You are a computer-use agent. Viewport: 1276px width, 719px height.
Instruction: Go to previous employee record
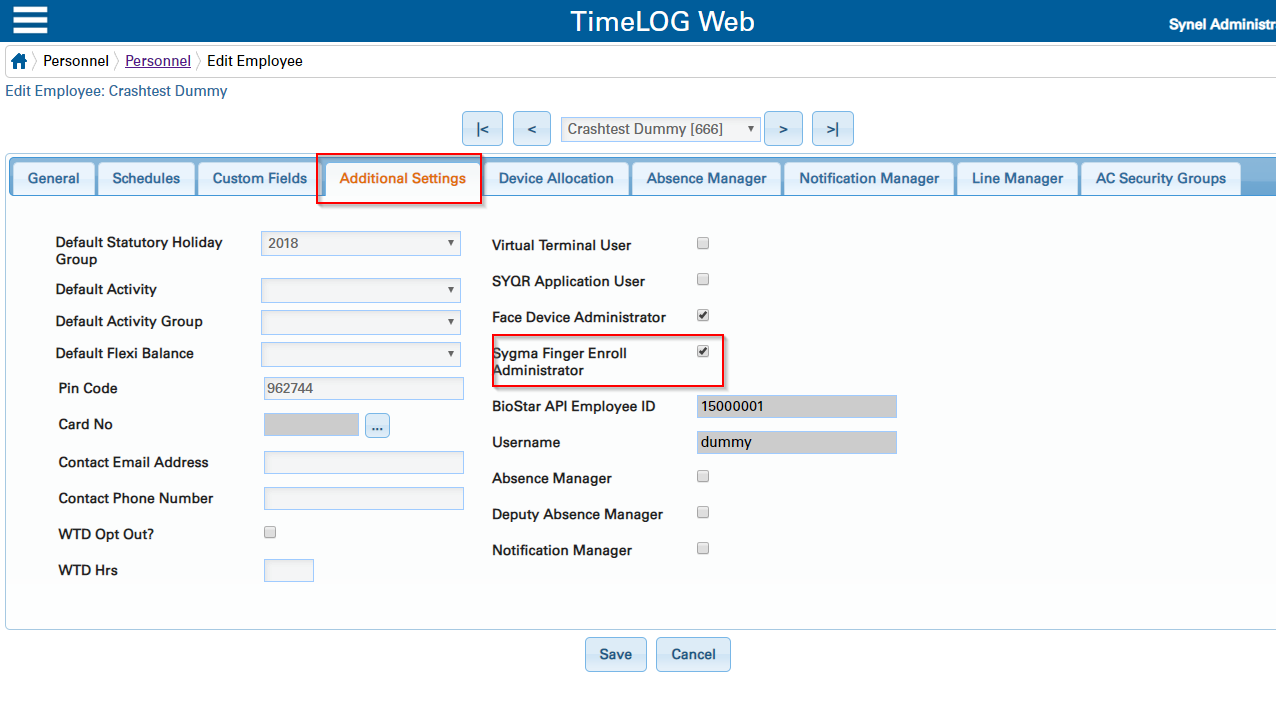pos(532,129)
